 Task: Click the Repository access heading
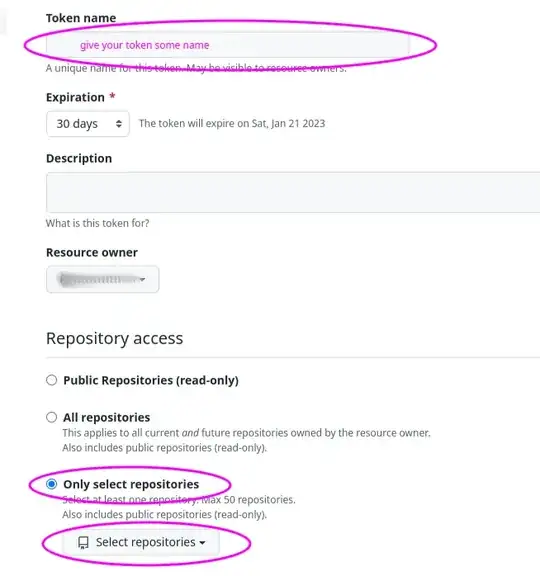[115, 338]
